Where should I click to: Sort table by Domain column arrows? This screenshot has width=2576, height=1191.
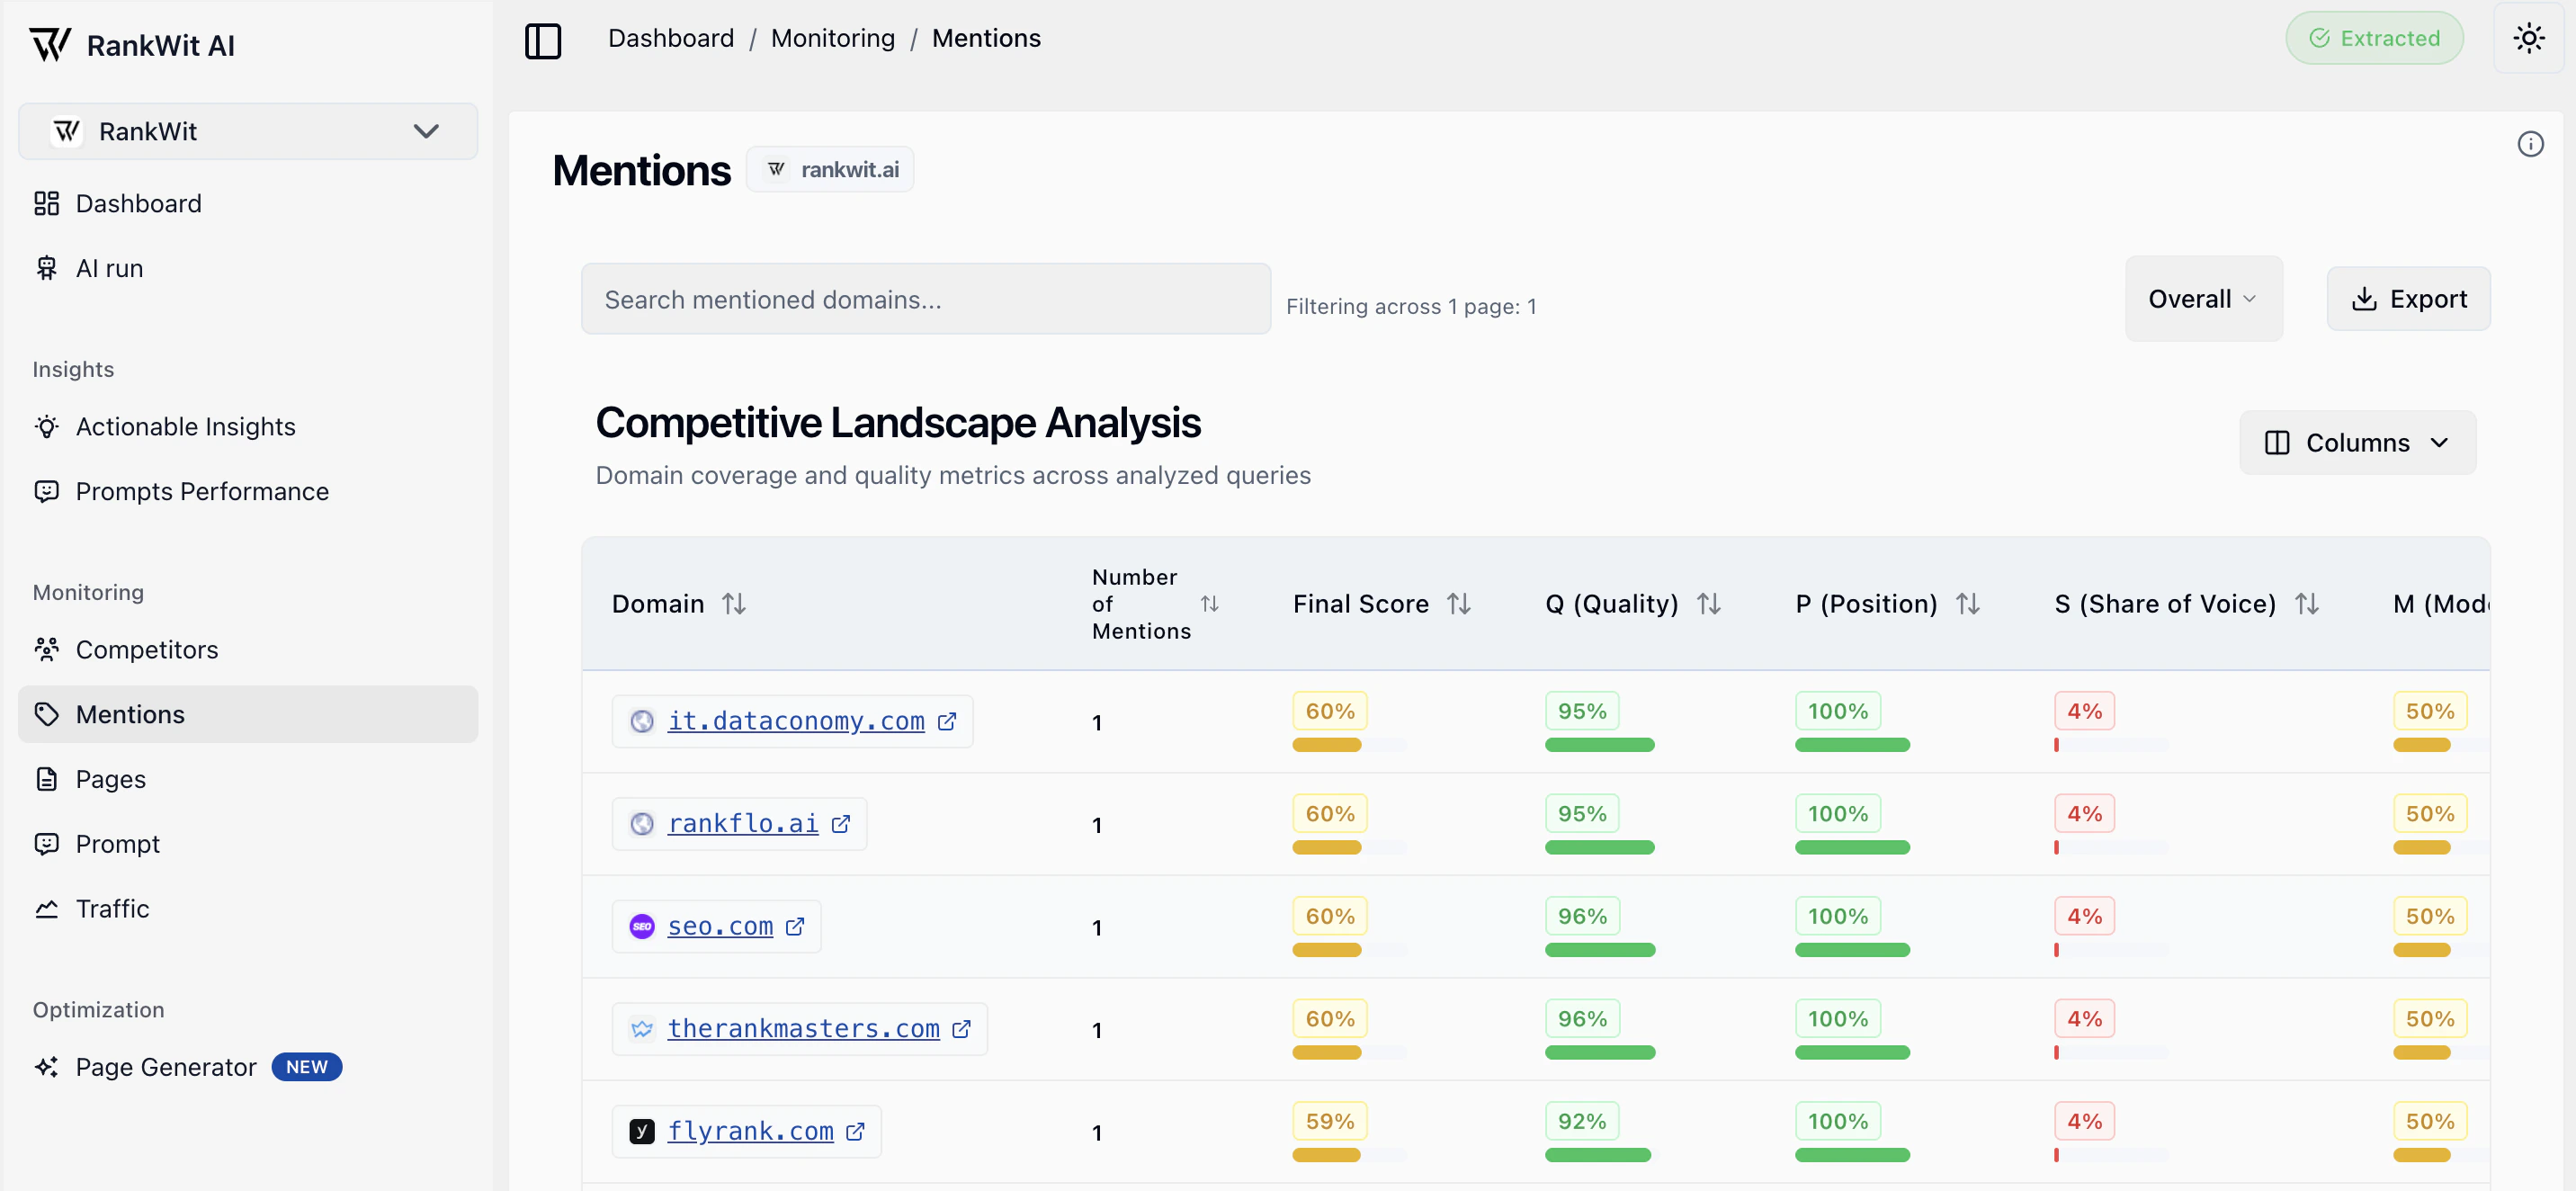(x=734, y=604)
